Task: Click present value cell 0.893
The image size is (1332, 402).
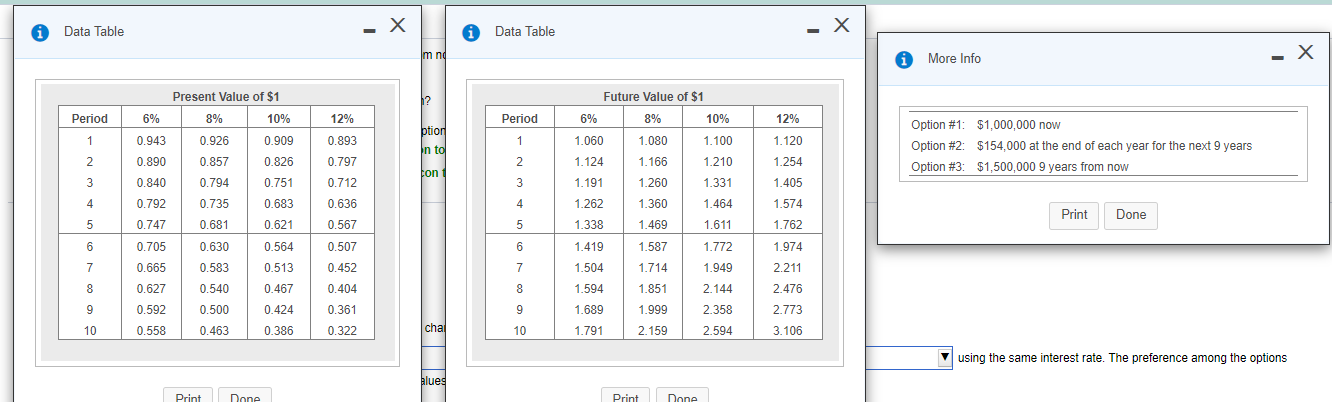Action: click(342, 141)
